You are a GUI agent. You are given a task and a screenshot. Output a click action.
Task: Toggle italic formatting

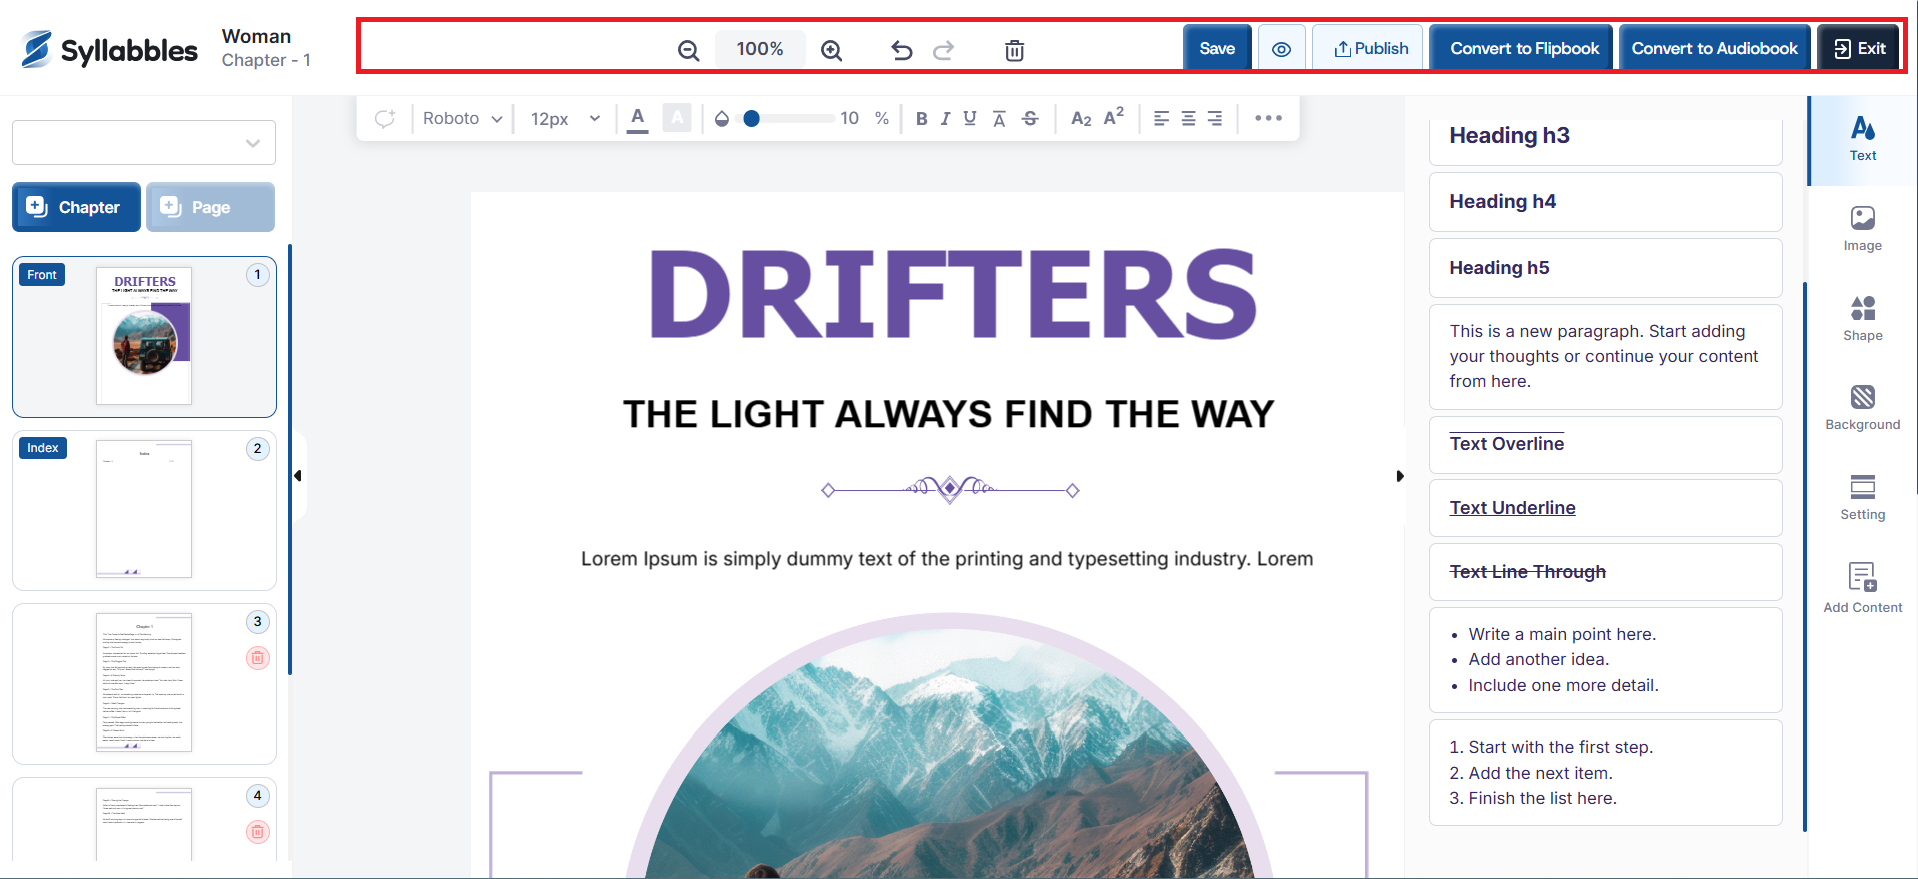pos(945,119)
